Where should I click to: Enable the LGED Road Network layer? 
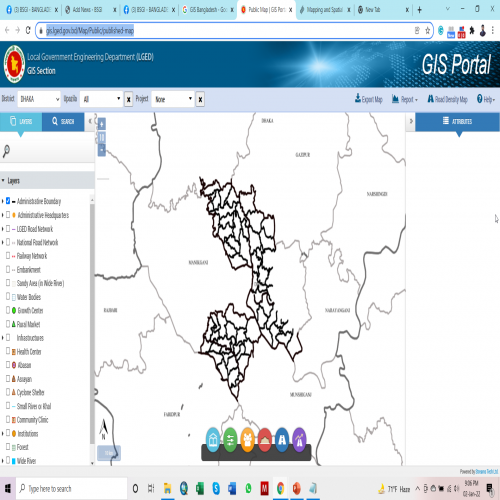(x=8, y=229)
